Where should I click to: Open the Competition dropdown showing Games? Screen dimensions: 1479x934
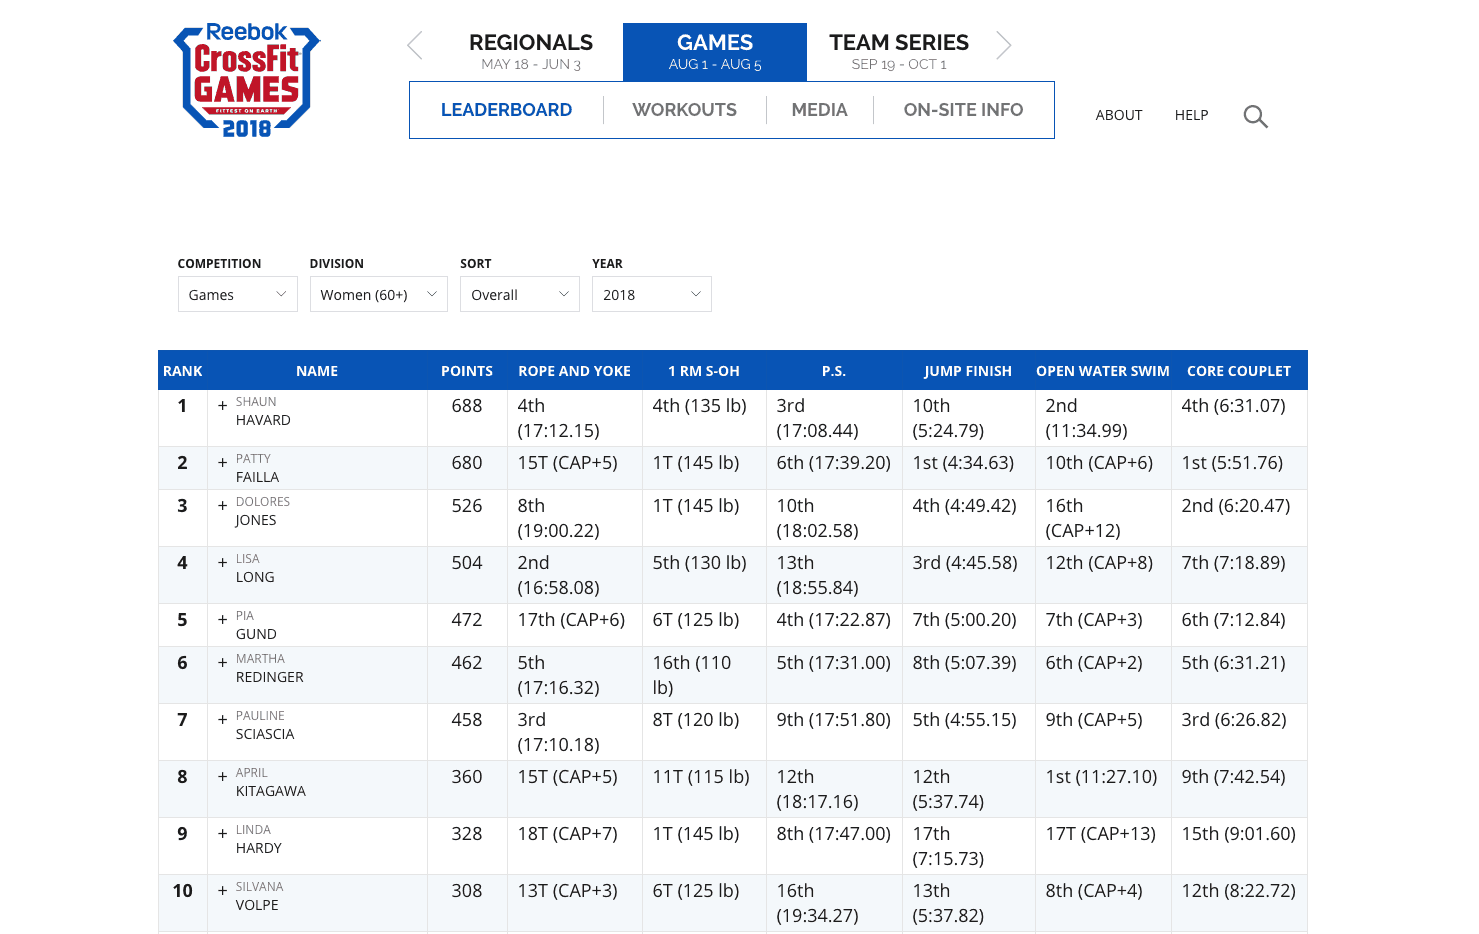click(237, 294)
